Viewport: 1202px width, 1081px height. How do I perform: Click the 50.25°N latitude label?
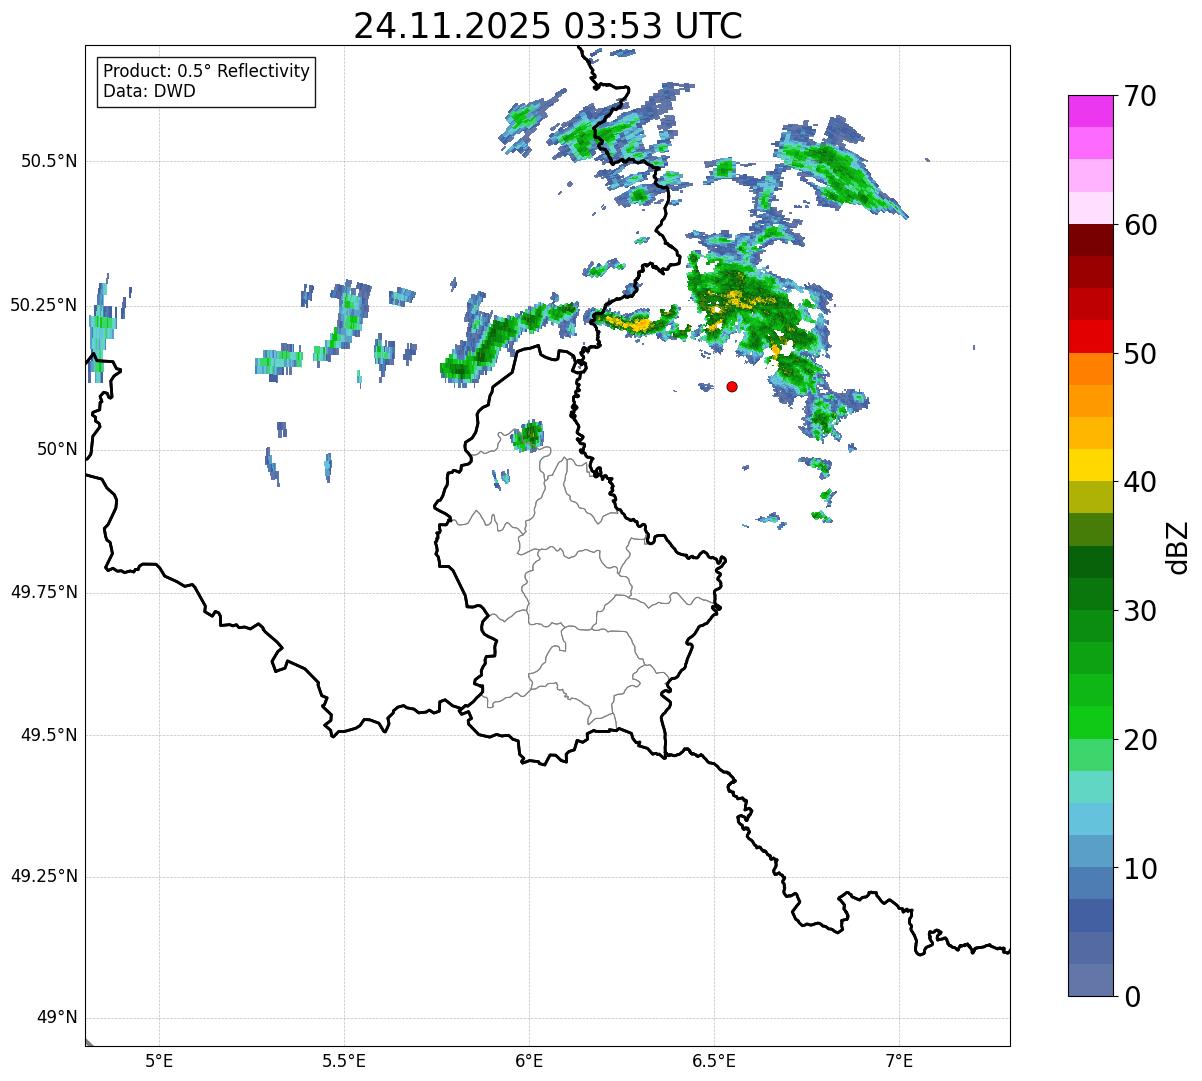pyautogui.click(x=44, y=305)
